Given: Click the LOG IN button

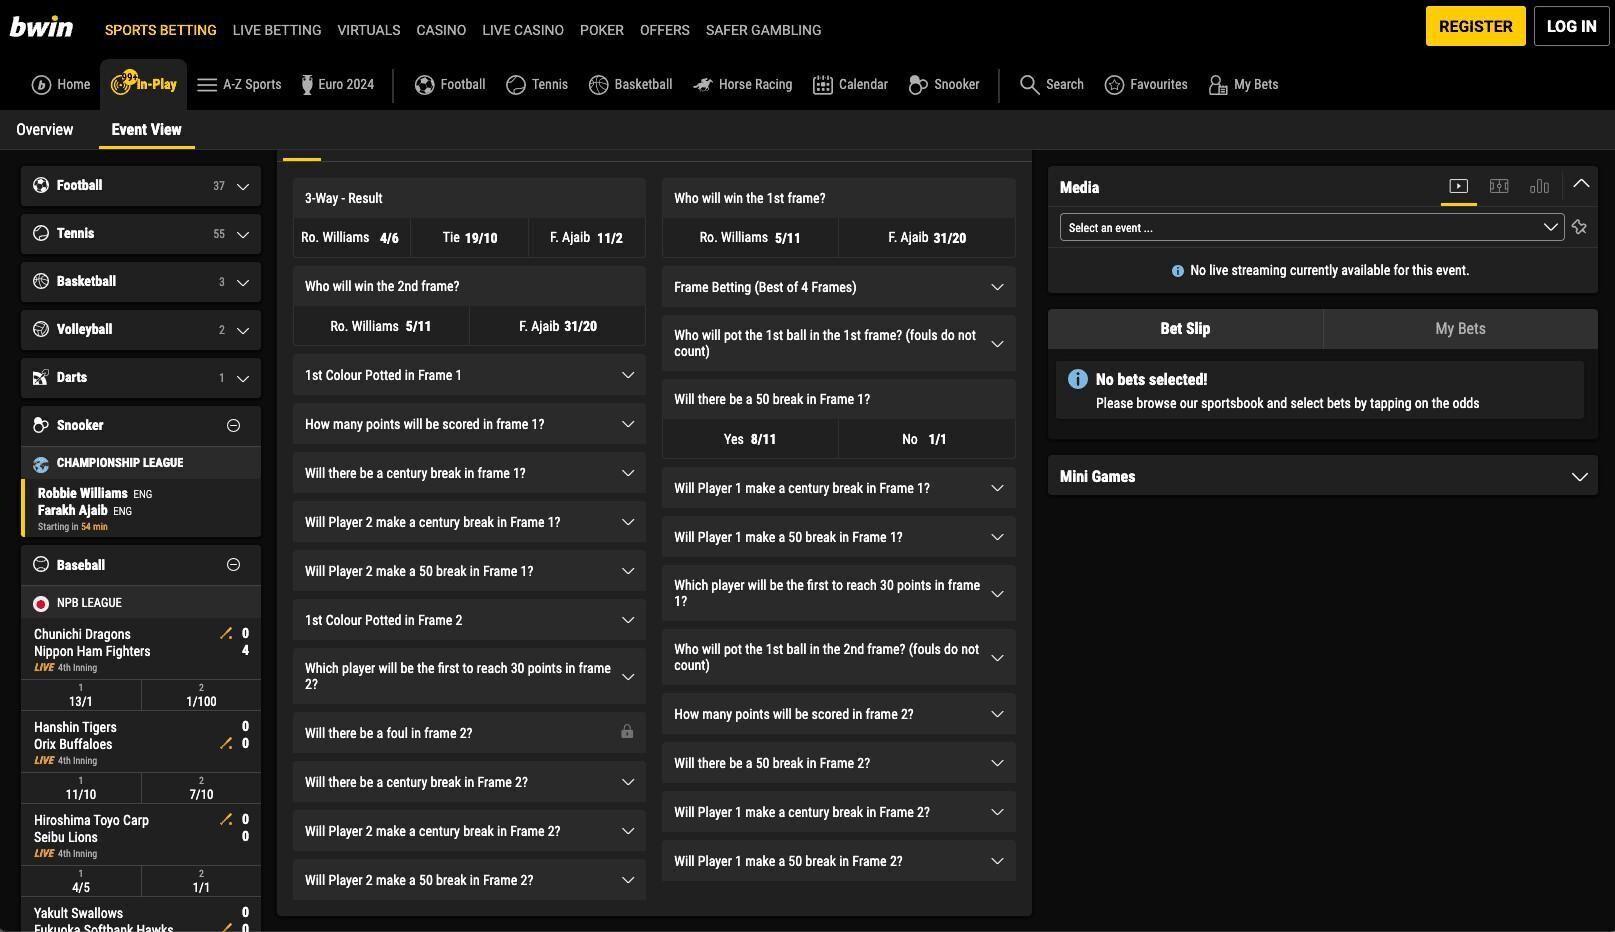Looking at the screenshot, I should pos(1572,26).
